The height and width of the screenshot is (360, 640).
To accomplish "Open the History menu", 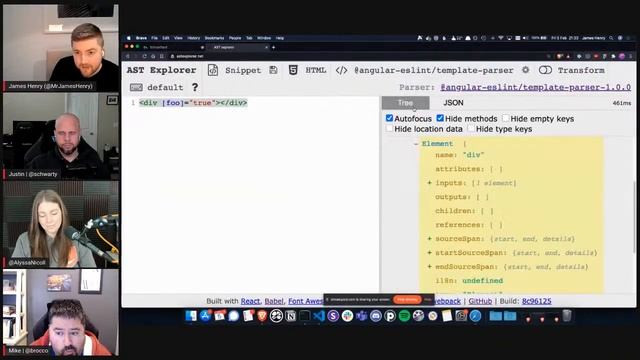I will (x=193, y=38).
